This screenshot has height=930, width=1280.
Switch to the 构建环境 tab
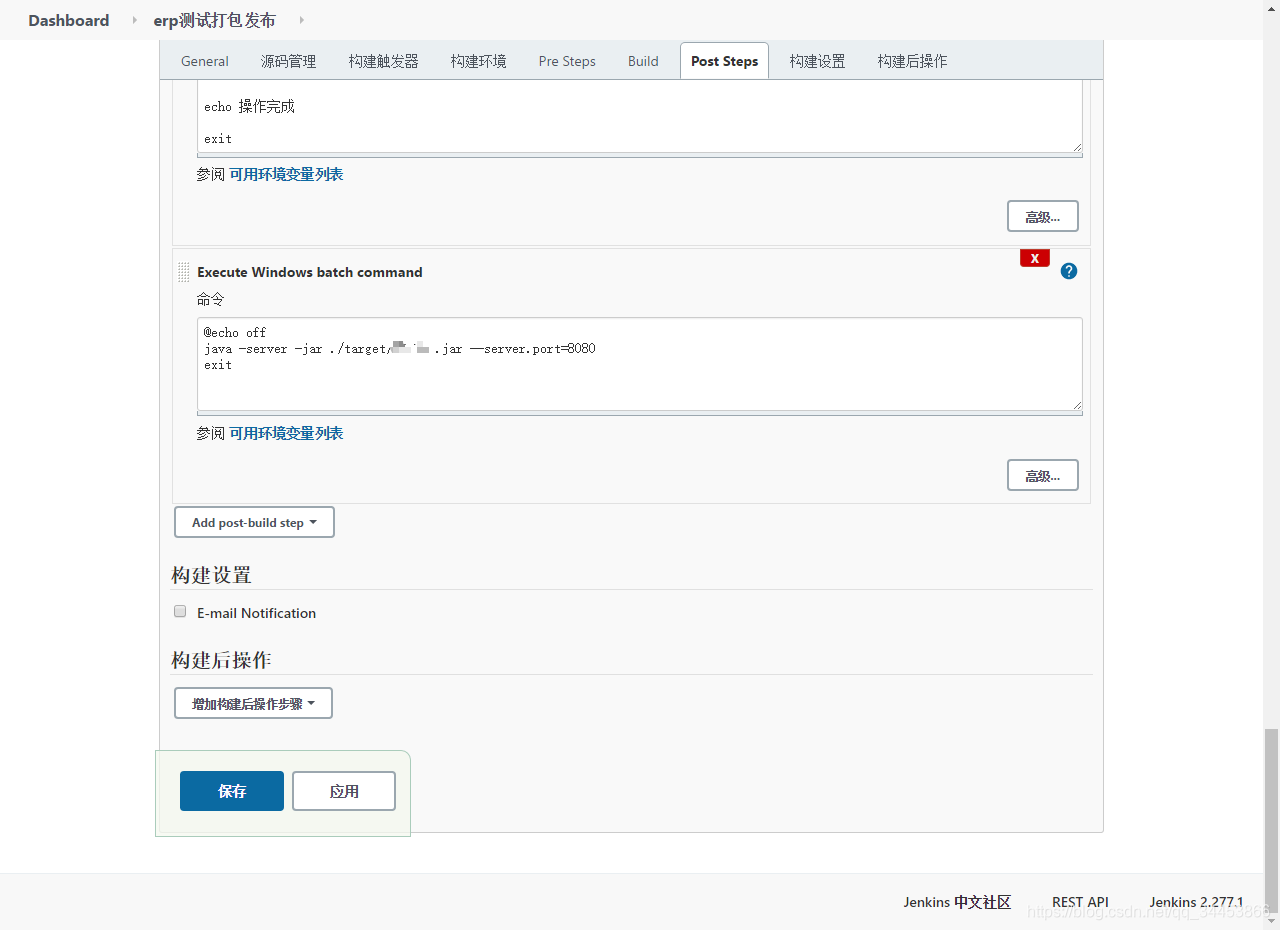[x=479, y=61]
